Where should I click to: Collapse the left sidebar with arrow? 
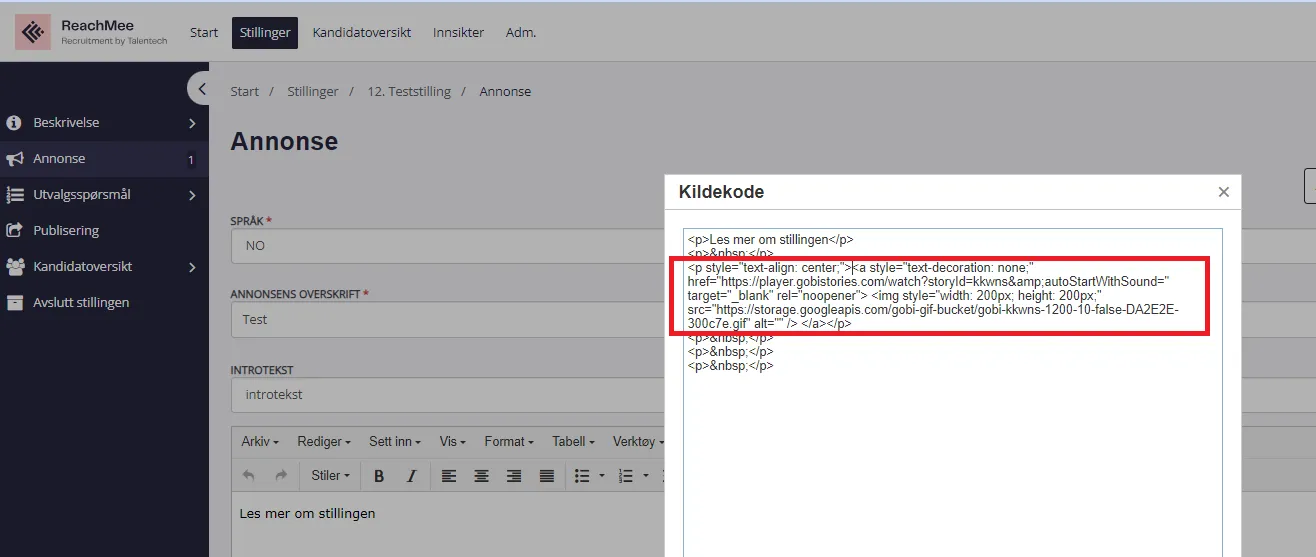coord(201,89)
